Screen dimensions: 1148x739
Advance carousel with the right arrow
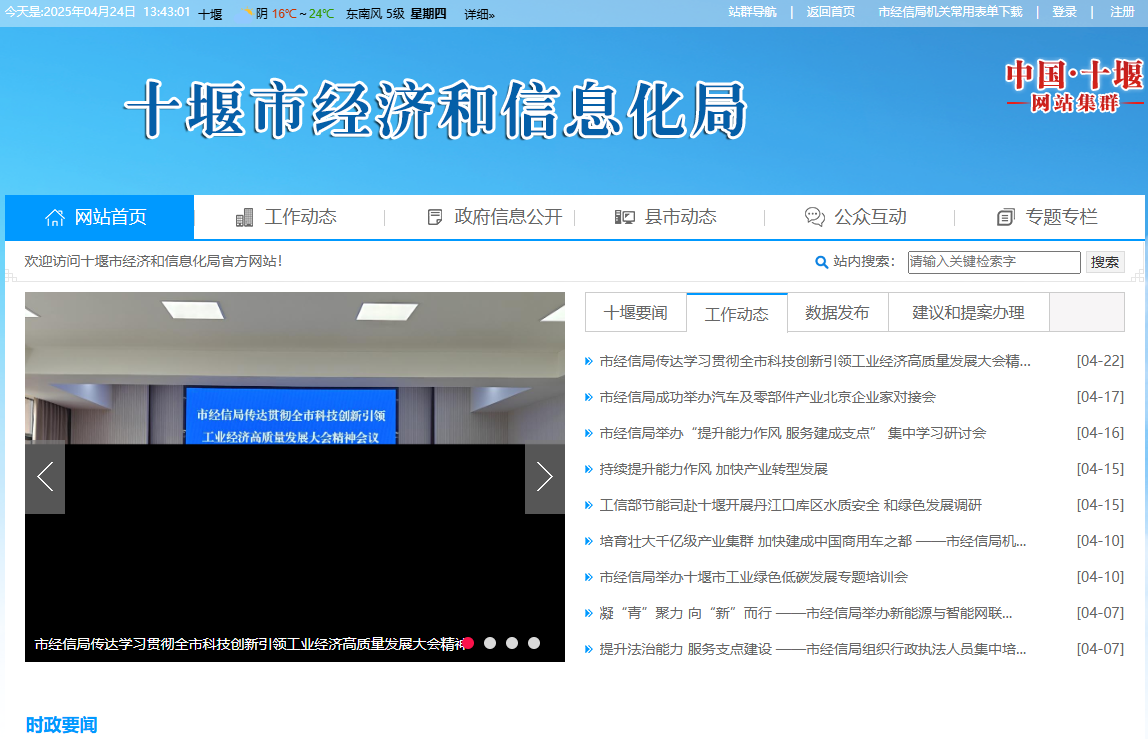pyautogui.click(x=545, y=478)
